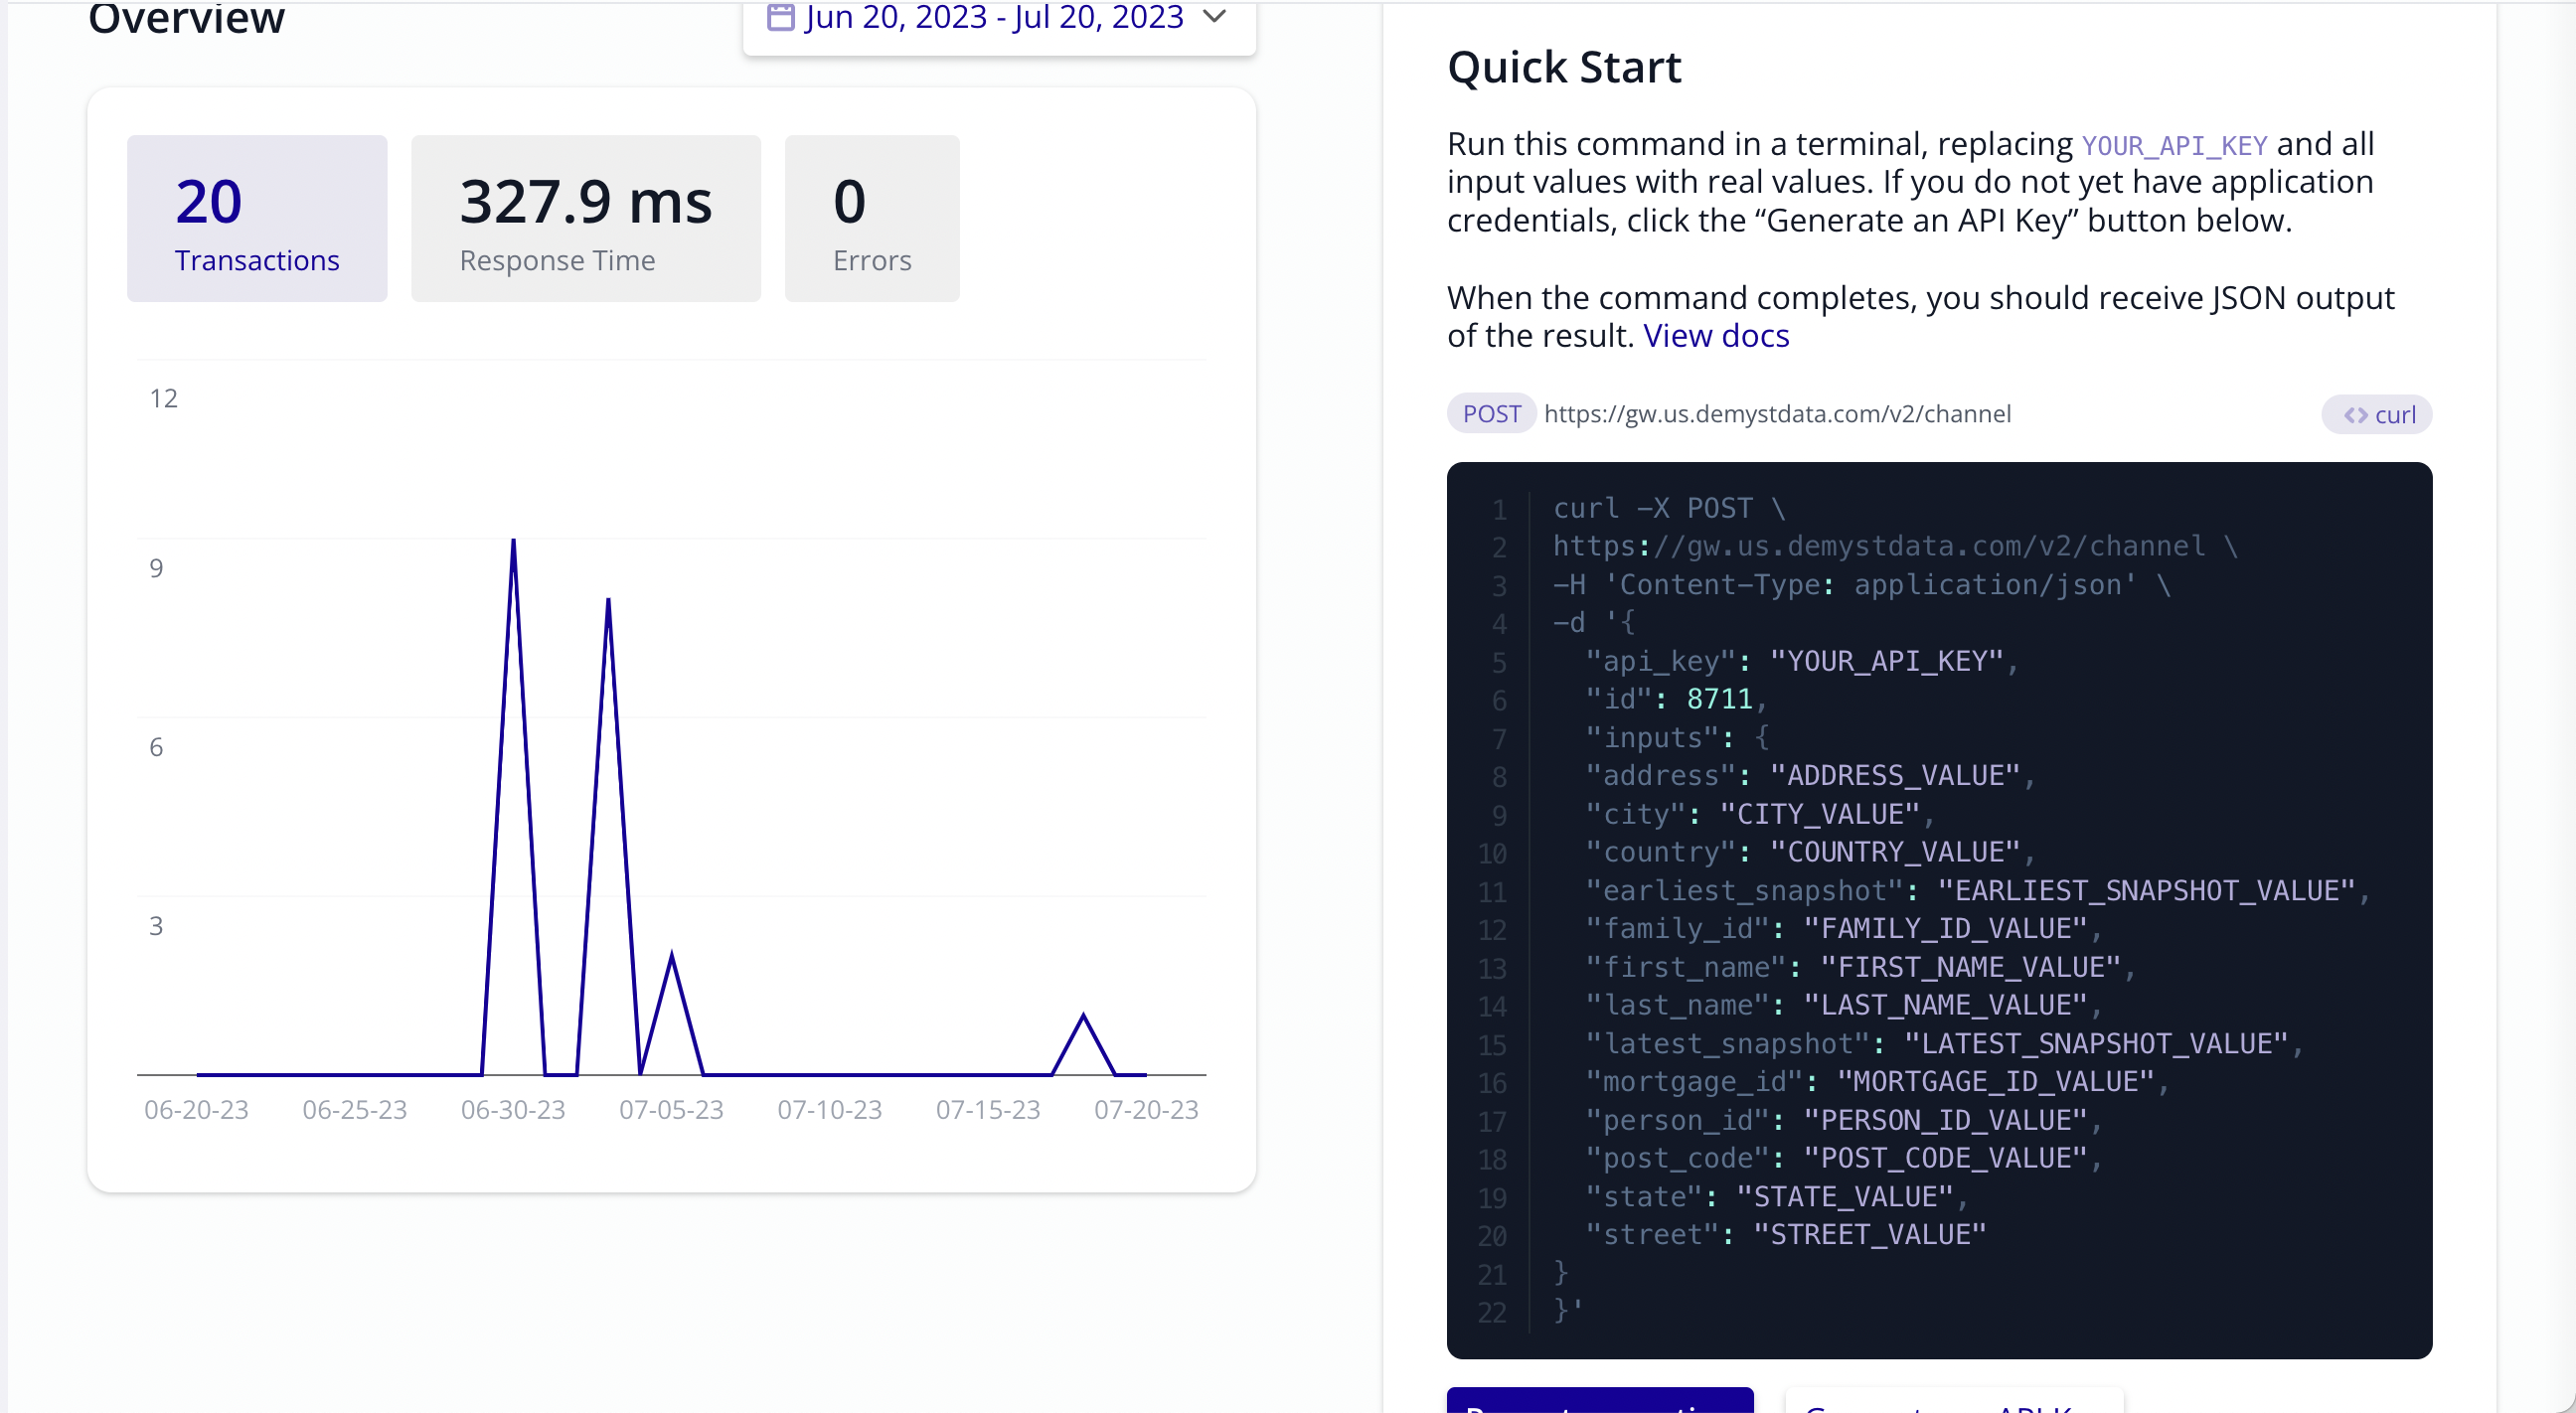Click the YOUR_API_KEY inline code in description

(x=2174, y=146)
